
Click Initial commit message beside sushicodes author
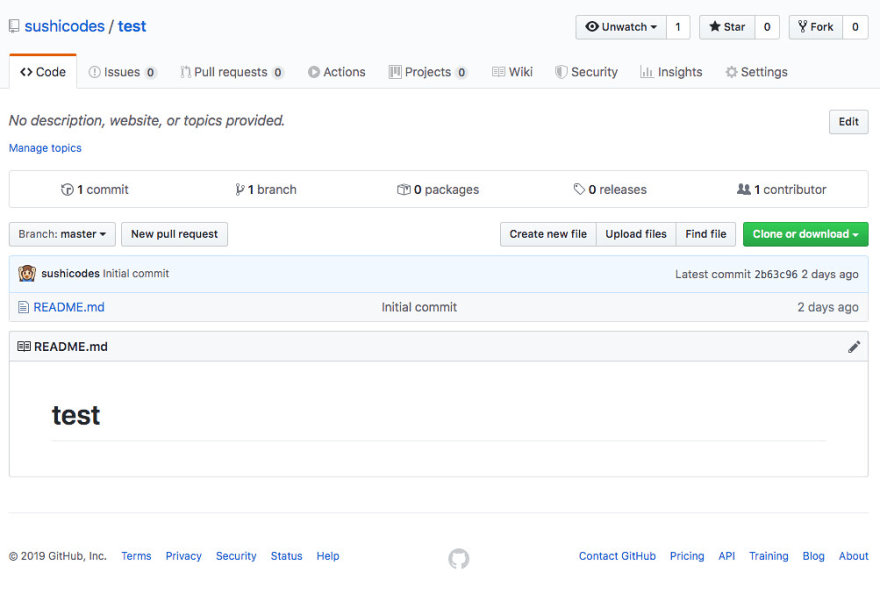pos(136,273)
